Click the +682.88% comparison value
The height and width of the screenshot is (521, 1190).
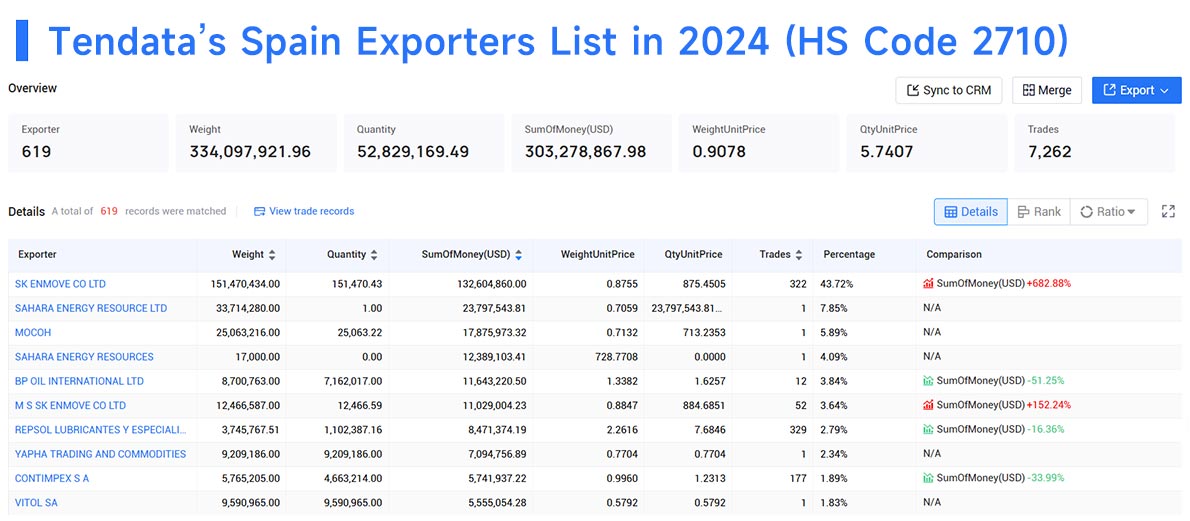pyautogui.click(x=1049, y=284)
